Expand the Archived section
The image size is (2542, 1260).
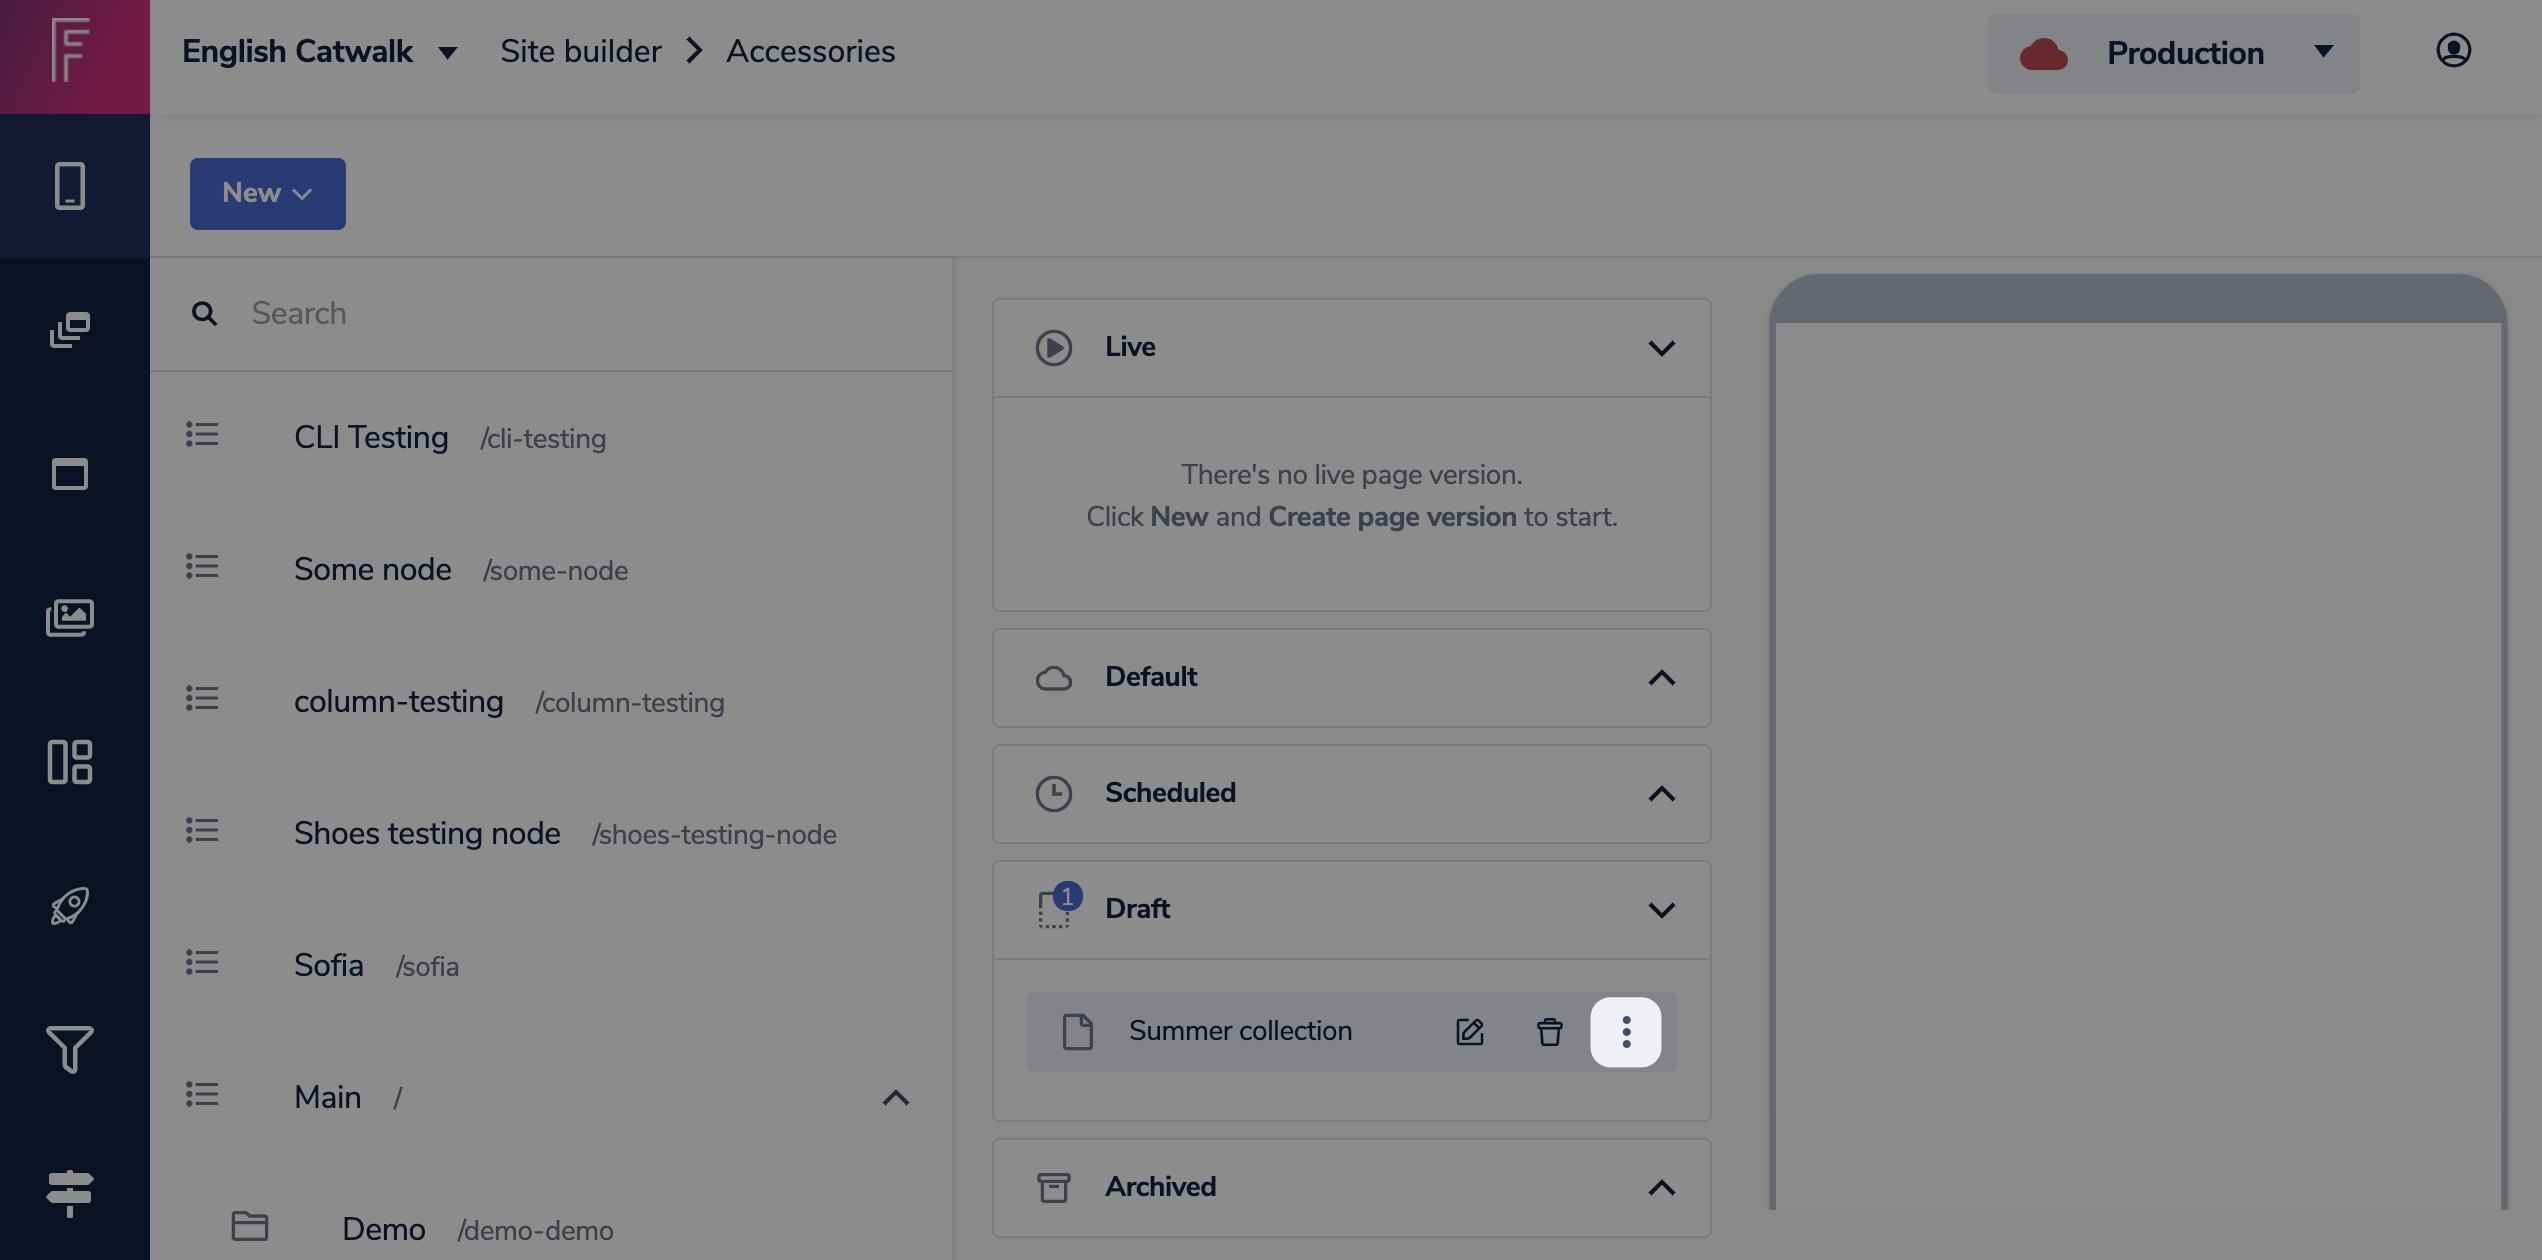click(x=1661, y=1188)
